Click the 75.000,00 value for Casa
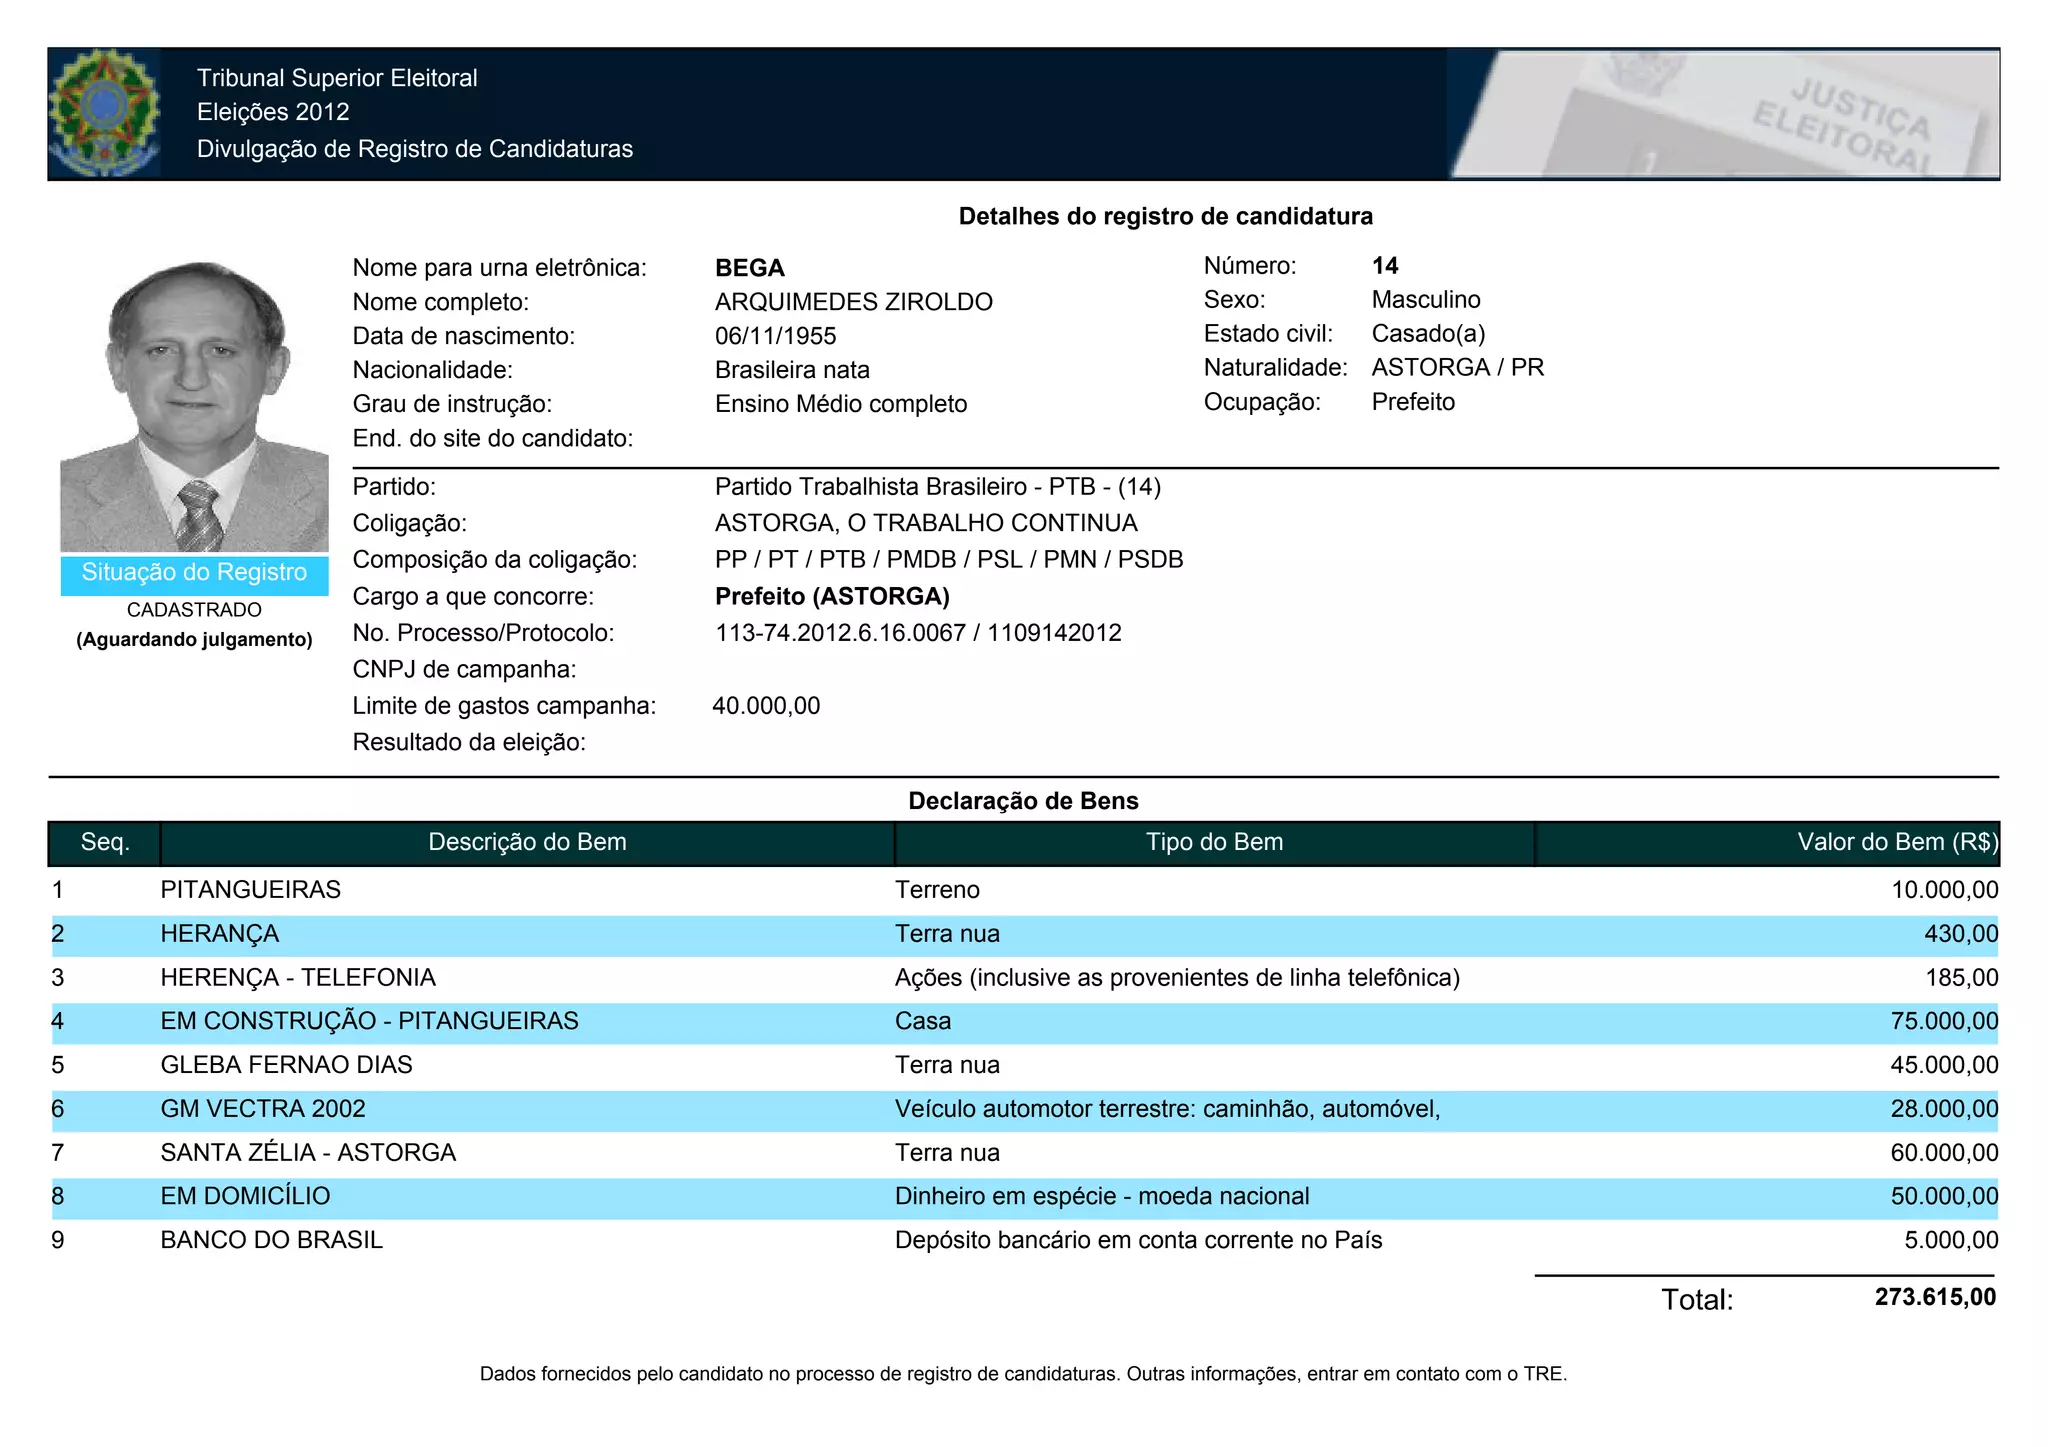The height and width of the screenshot is (1447, 2048). pos(1943,1022)
